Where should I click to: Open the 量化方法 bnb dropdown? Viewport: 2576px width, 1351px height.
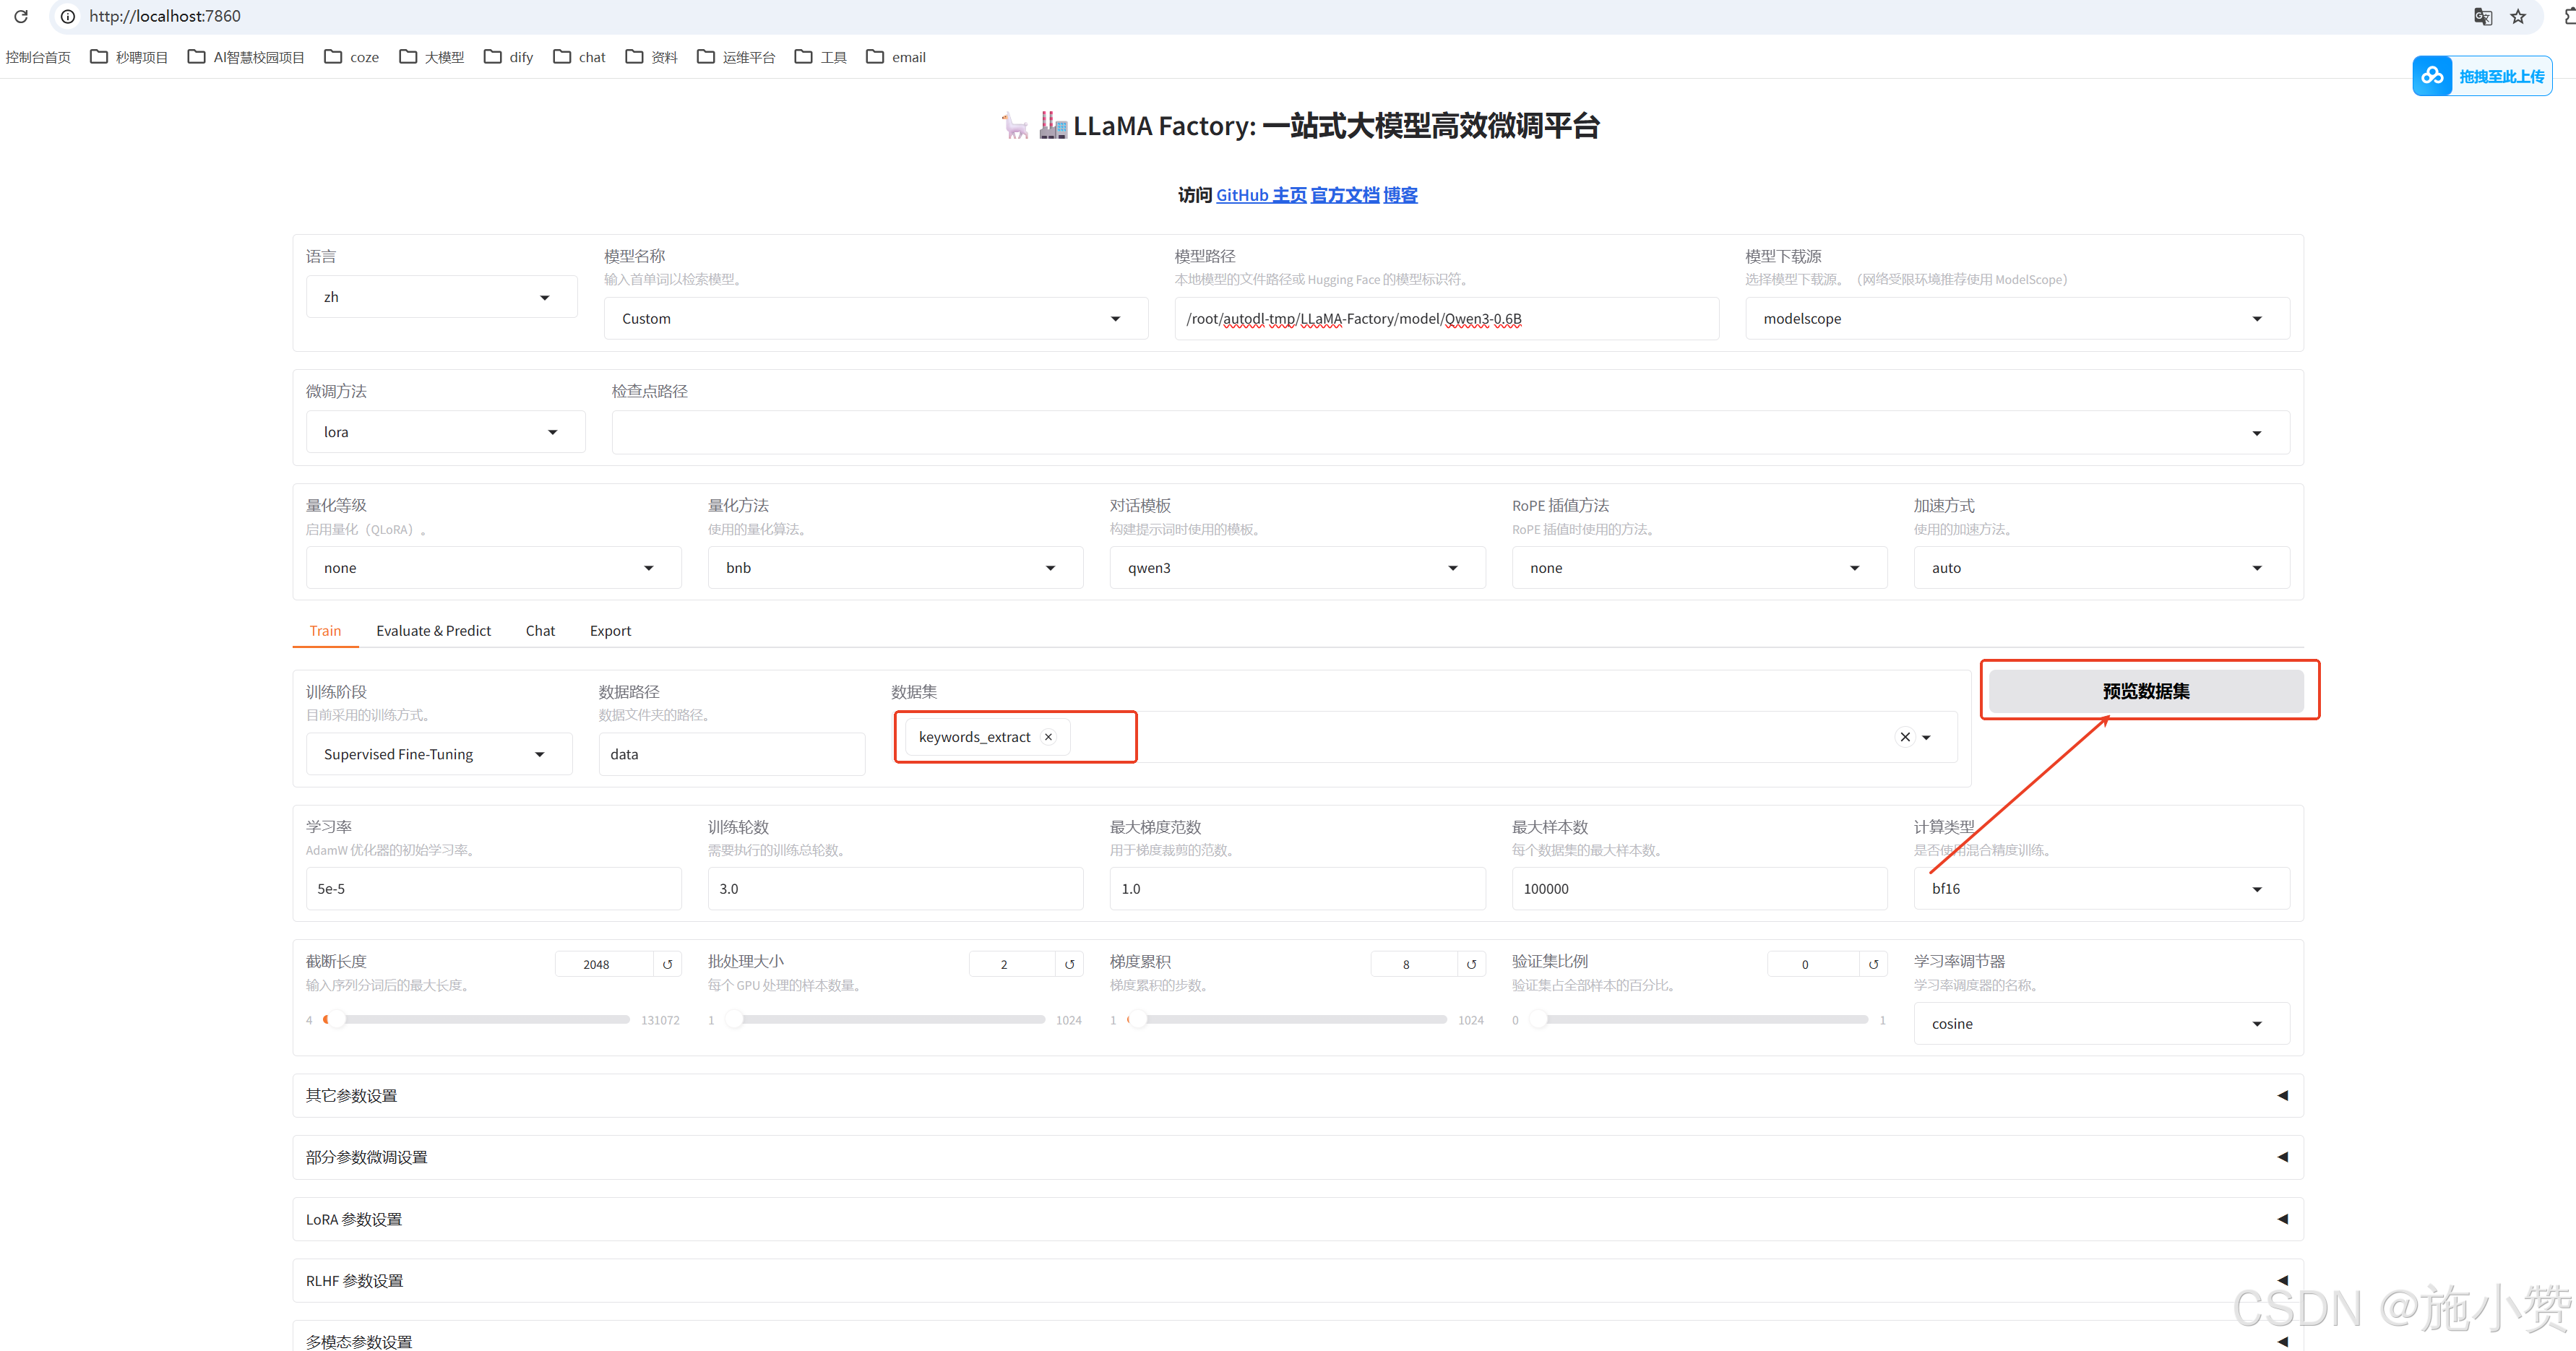pyautogui.click(x=895, y=568)
